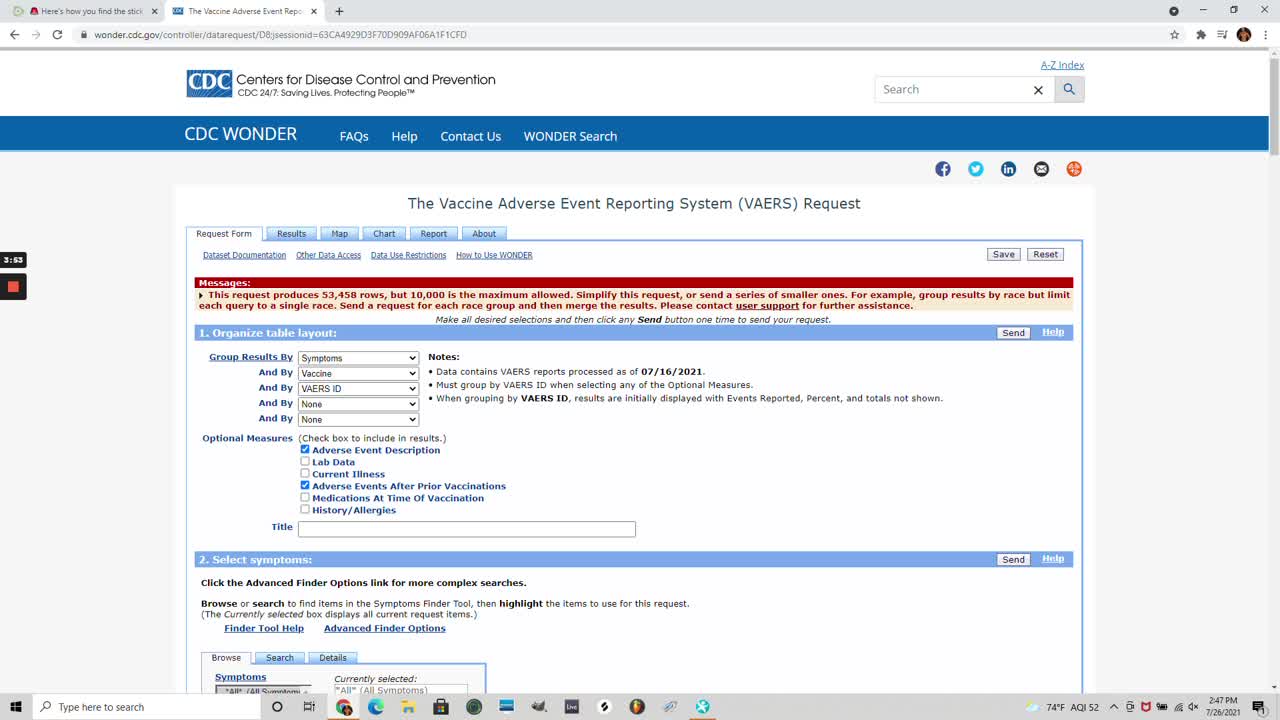1280x720 pixels.
Task: Tick the History/Allergies checkbox
Action: click(305, 510)
